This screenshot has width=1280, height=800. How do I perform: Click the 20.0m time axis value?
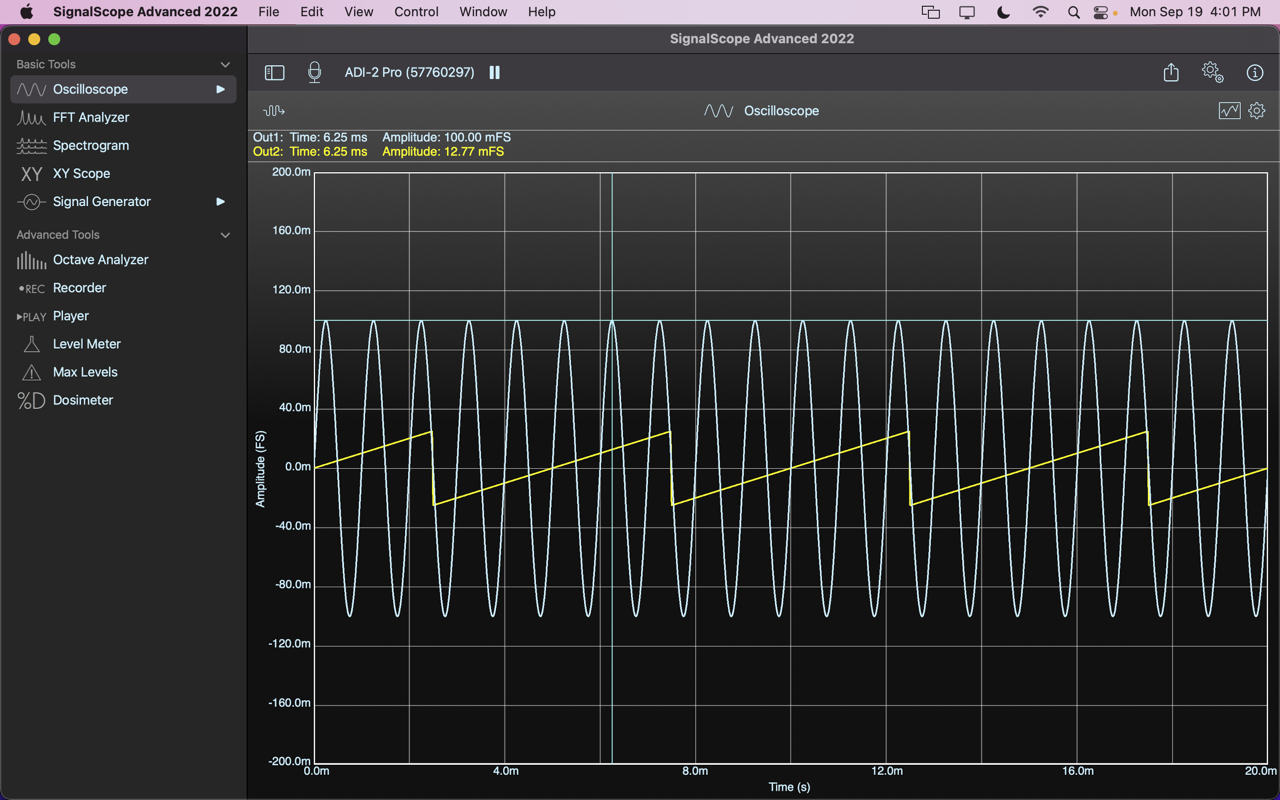(1260, 771)
